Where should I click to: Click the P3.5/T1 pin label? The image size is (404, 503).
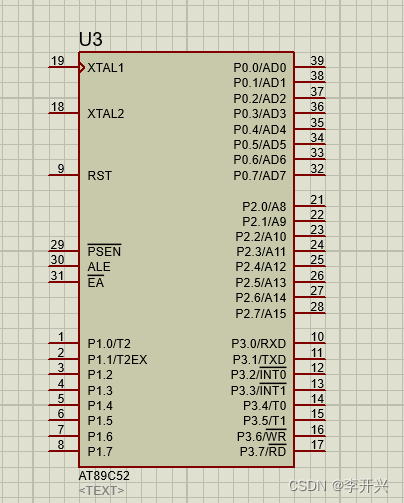pyautogui.click(x=264, y=421)
